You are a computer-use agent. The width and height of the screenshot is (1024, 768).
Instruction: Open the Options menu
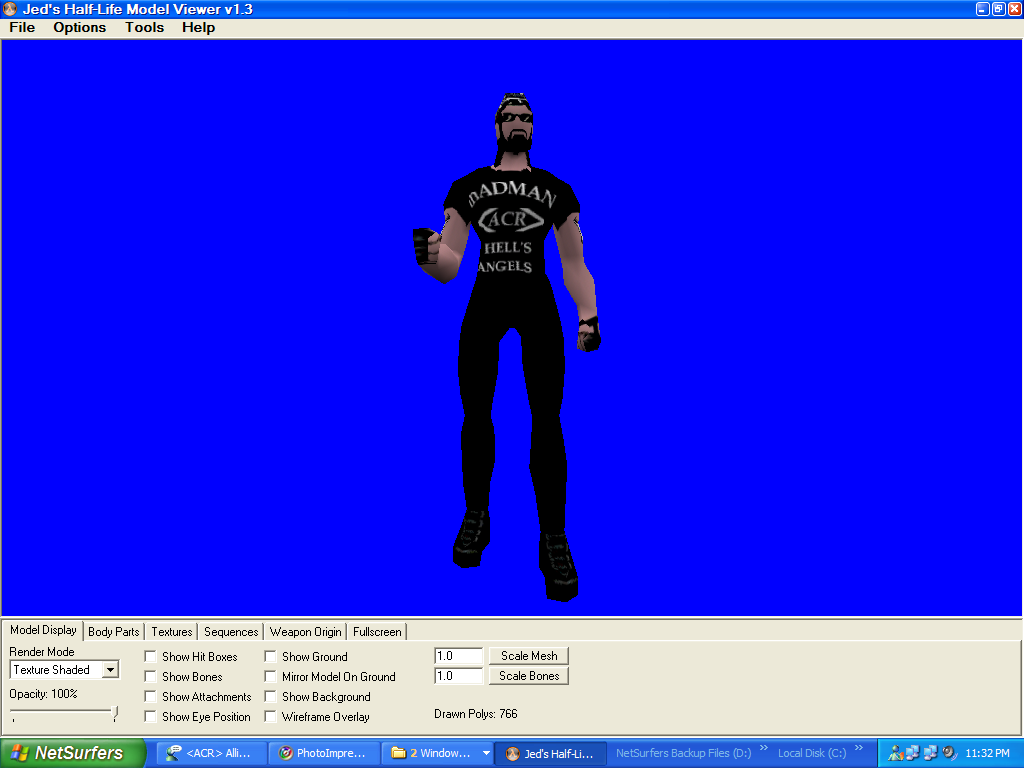(x=80, y=27)
